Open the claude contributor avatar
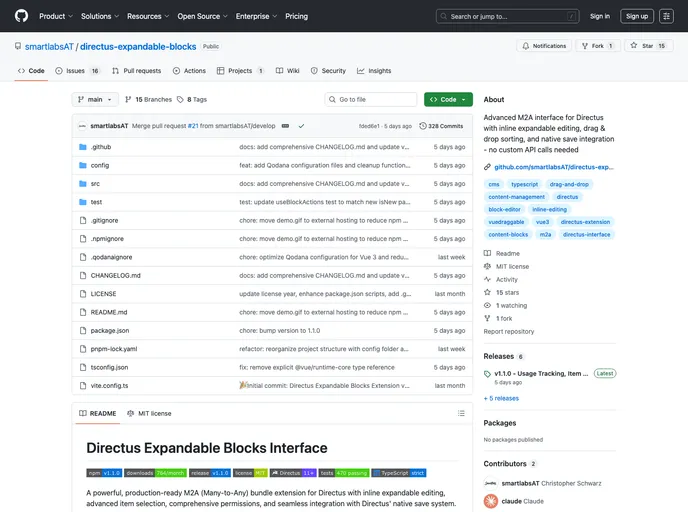 pos(491,501)
